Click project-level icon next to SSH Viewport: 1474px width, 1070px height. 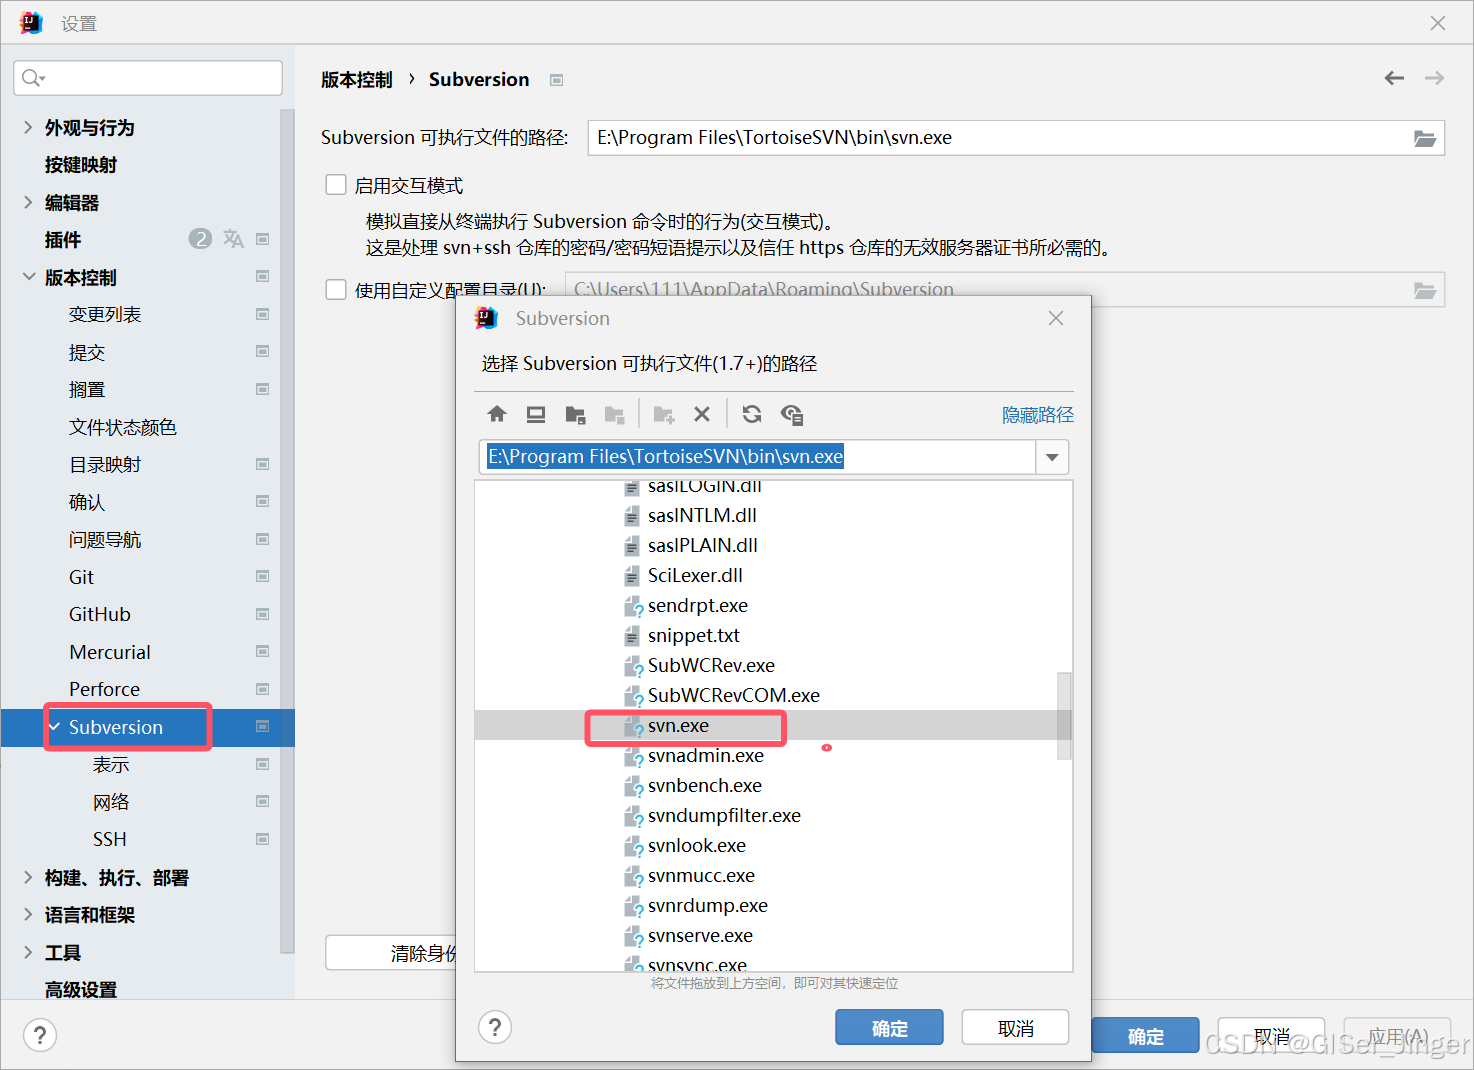pos(262,839)
